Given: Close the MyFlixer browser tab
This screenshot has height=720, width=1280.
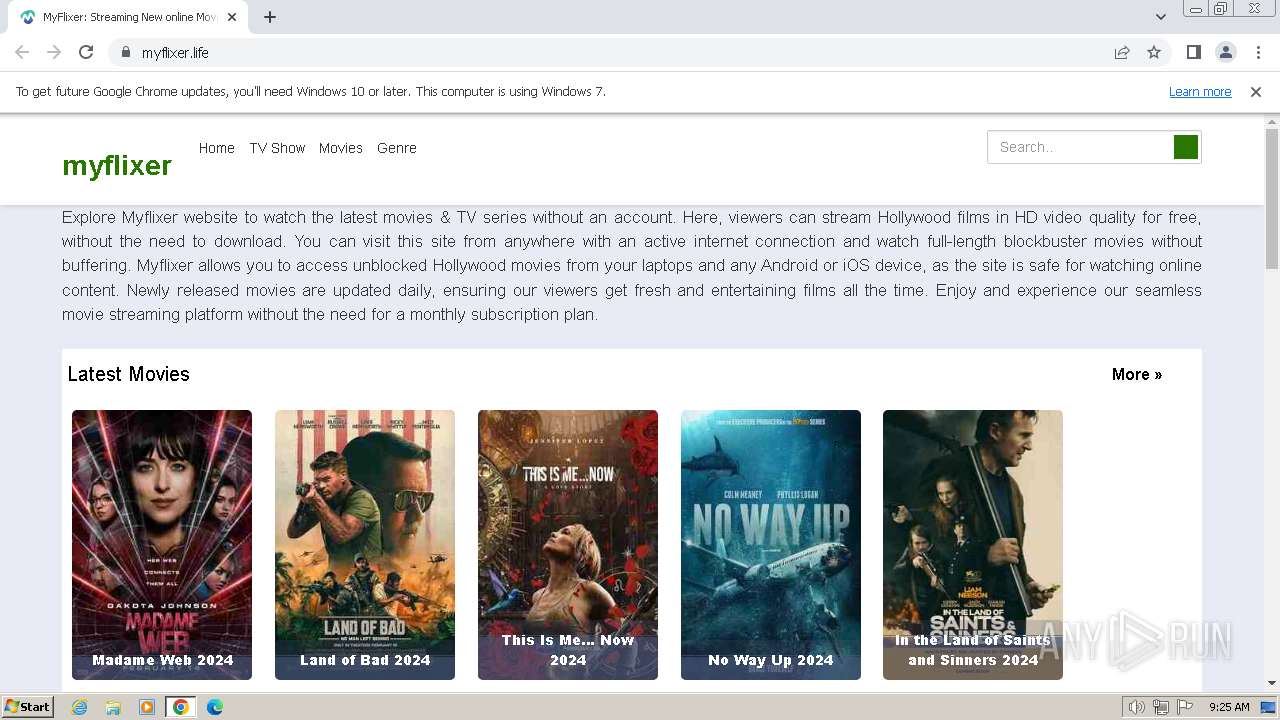Looking at the screenshot, I should click(x=232, y=17).
